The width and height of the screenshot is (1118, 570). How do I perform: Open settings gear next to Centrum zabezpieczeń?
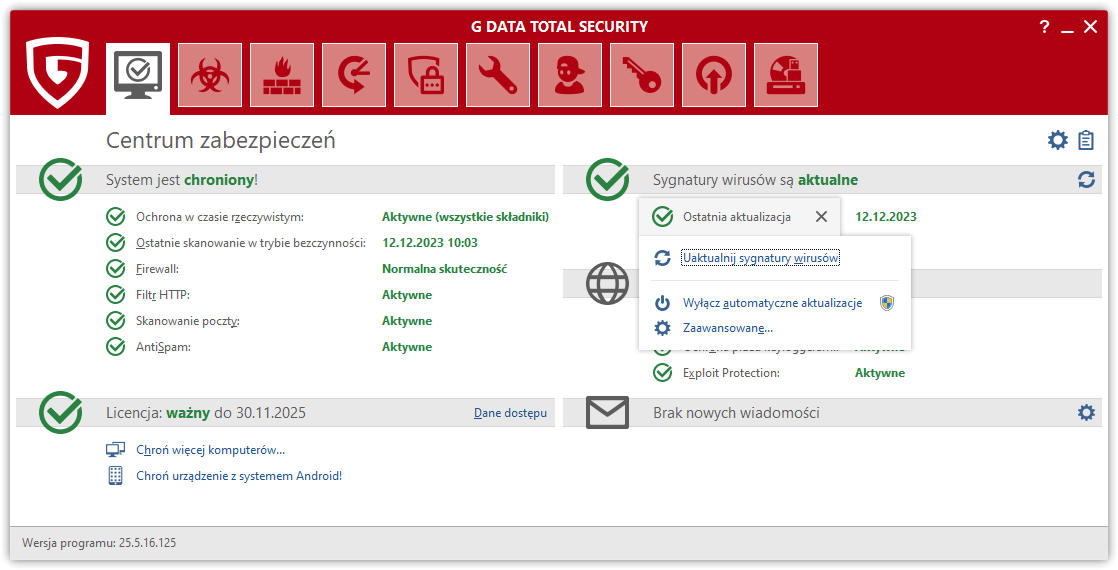click(x=1057, y=140)
